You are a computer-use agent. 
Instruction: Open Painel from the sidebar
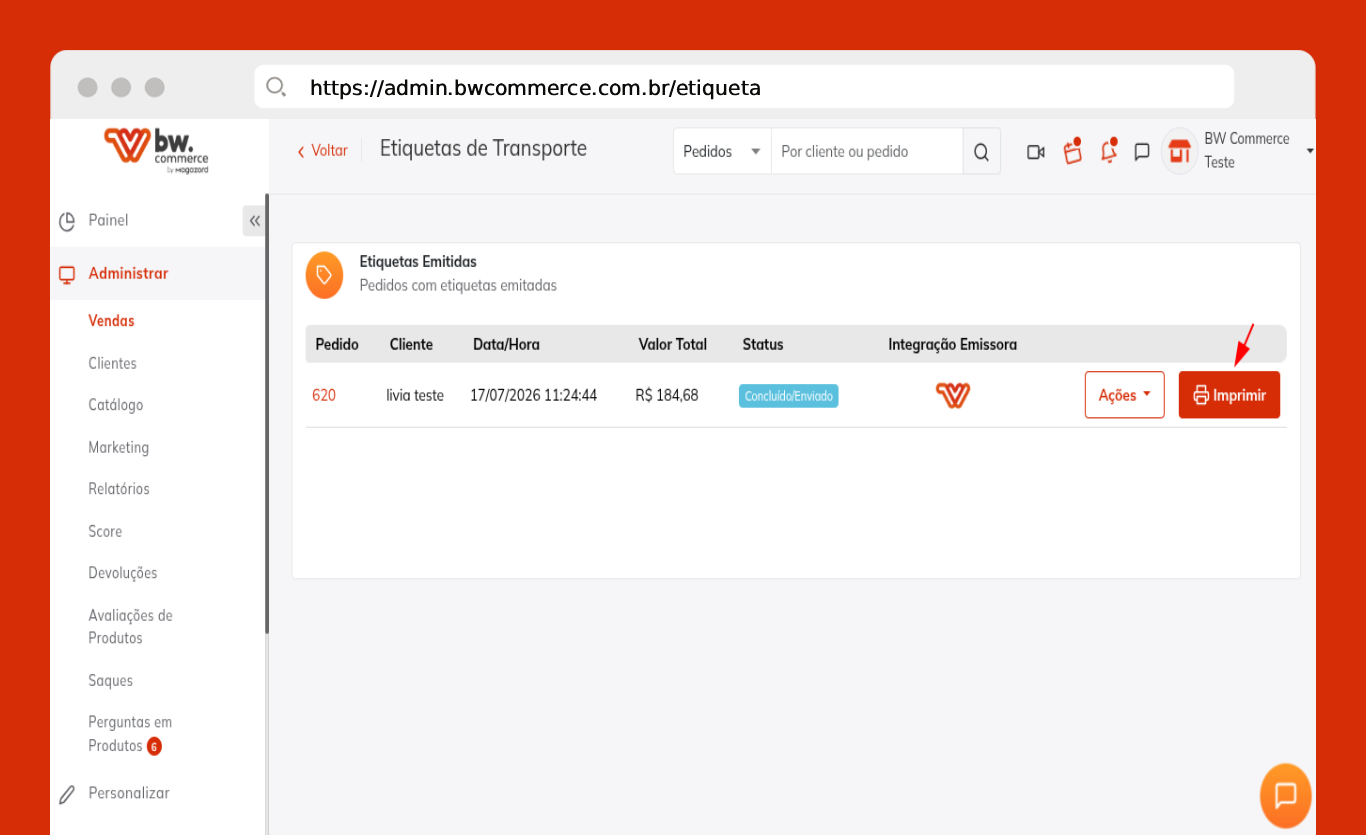[108, 220]
